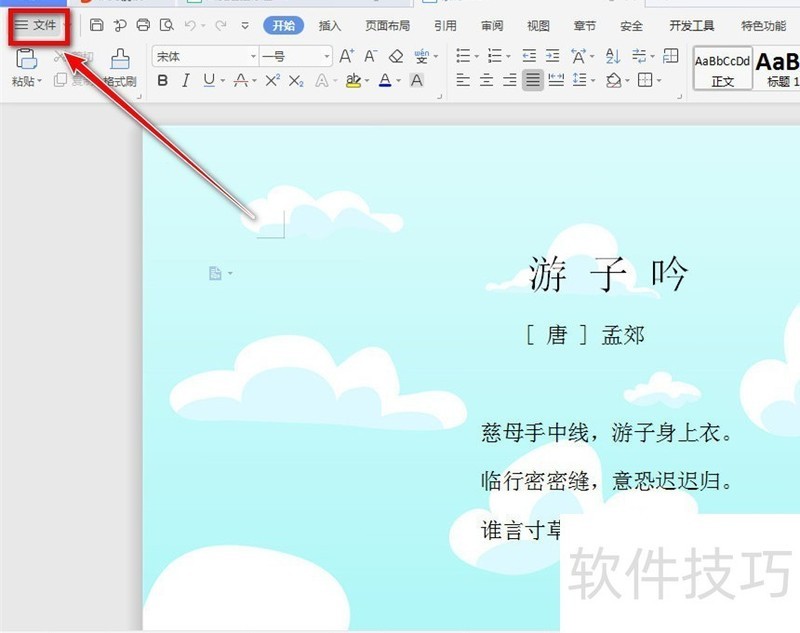Apply the font color A swatch
The image size is (800, 633).
click(x=385, y=80)
